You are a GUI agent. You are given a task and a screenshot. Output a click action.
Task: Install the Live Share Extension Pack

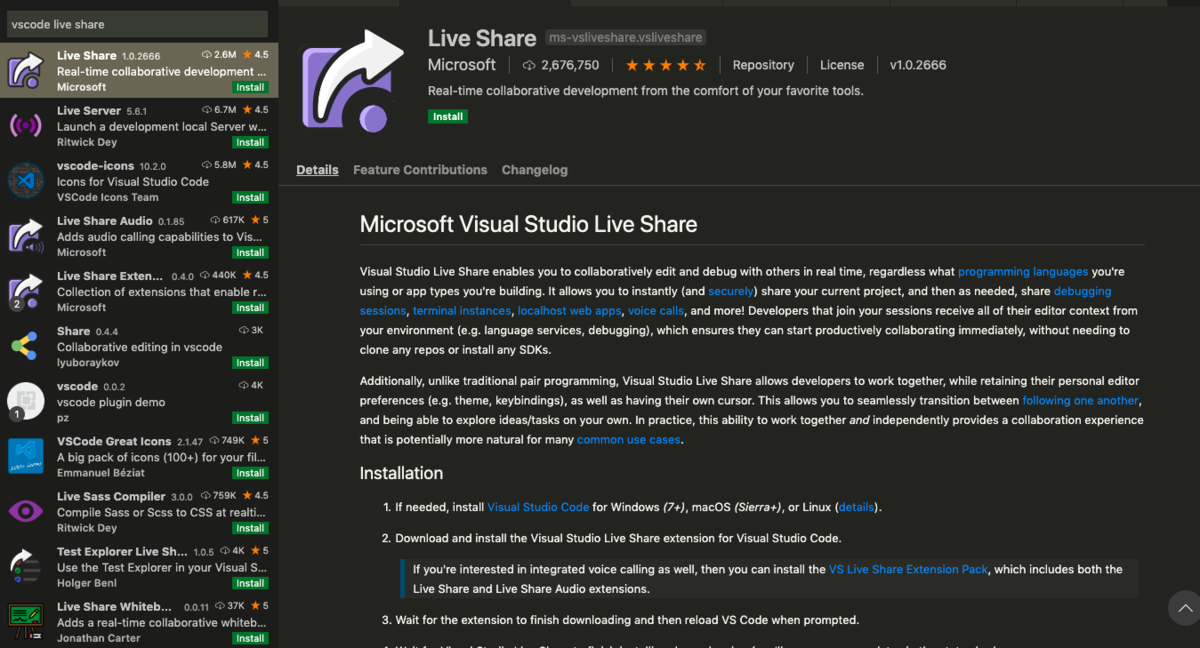250,307
